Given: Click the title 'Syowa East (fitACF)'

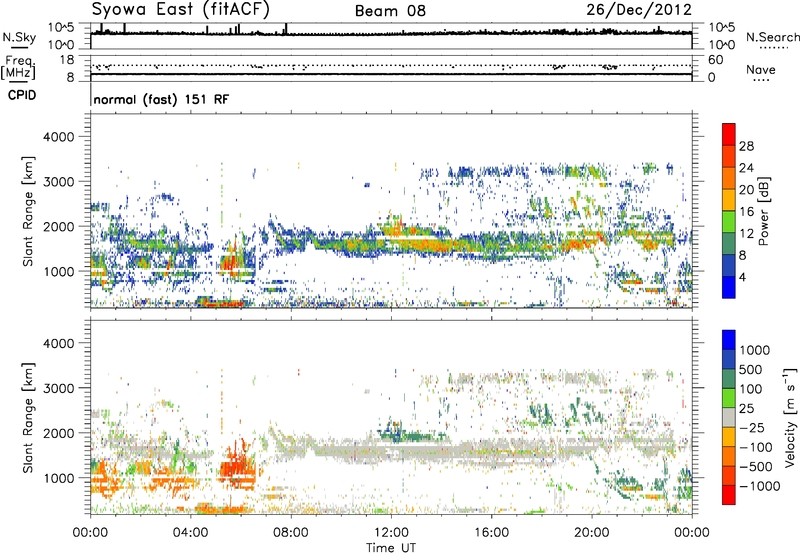Looking at the screenshot, I should click(x=181, y=10).
